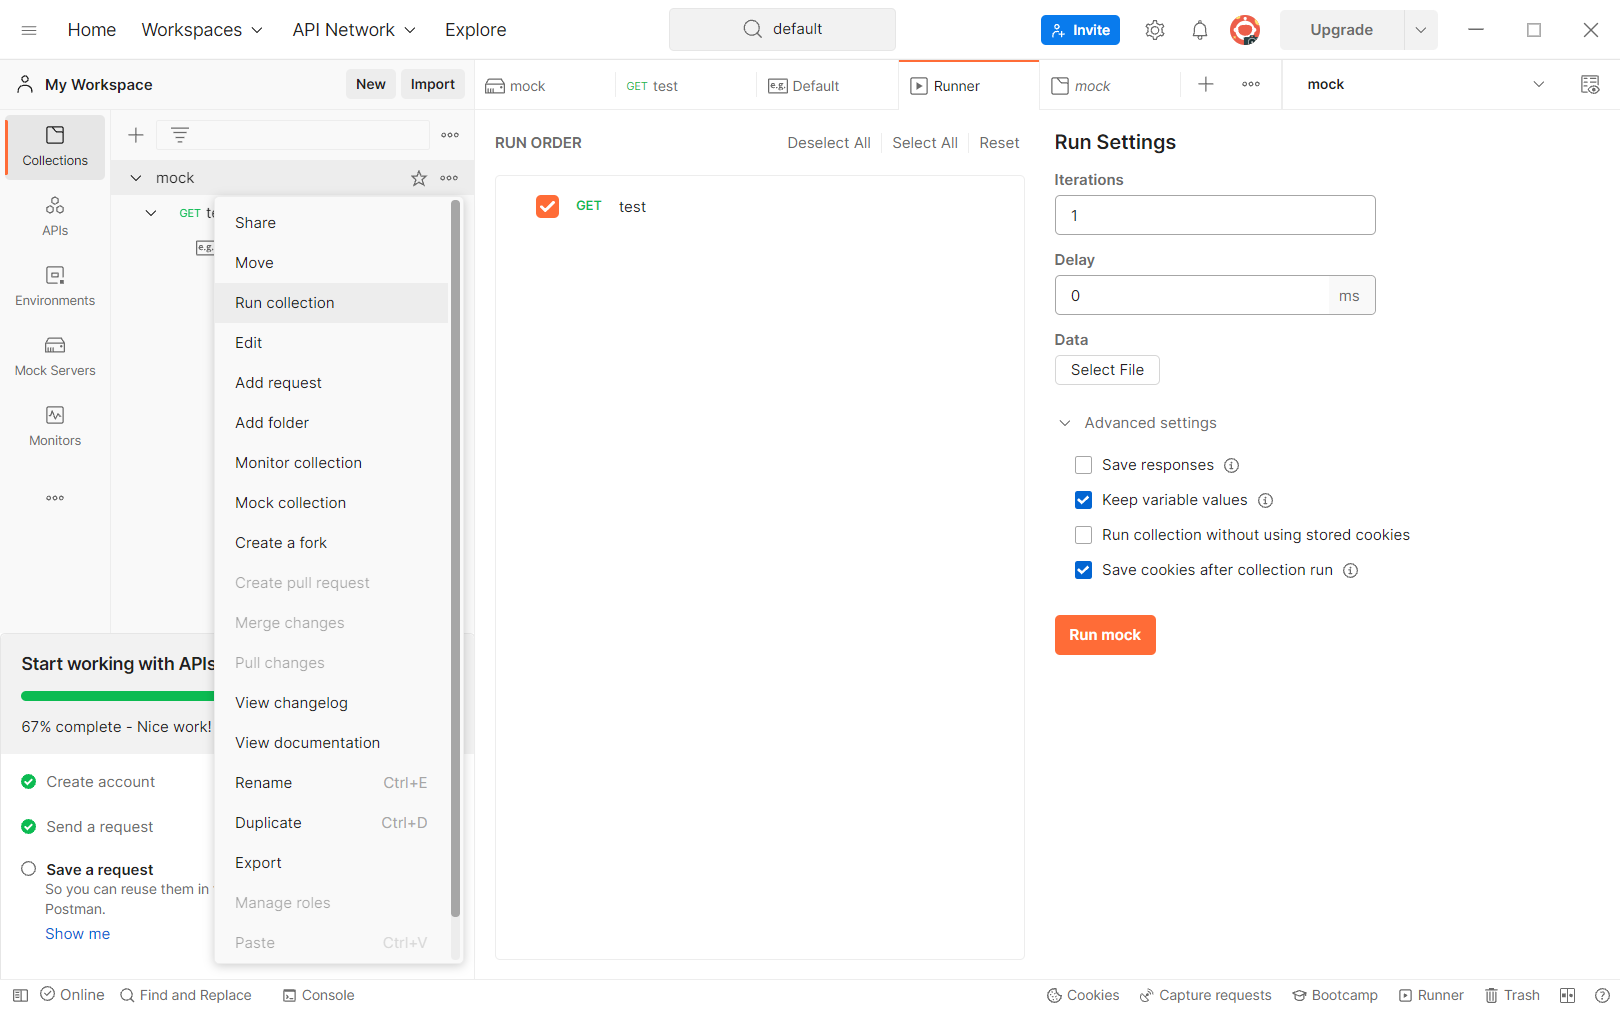
Task: Click the default search box
Action: tap(782, 29)
